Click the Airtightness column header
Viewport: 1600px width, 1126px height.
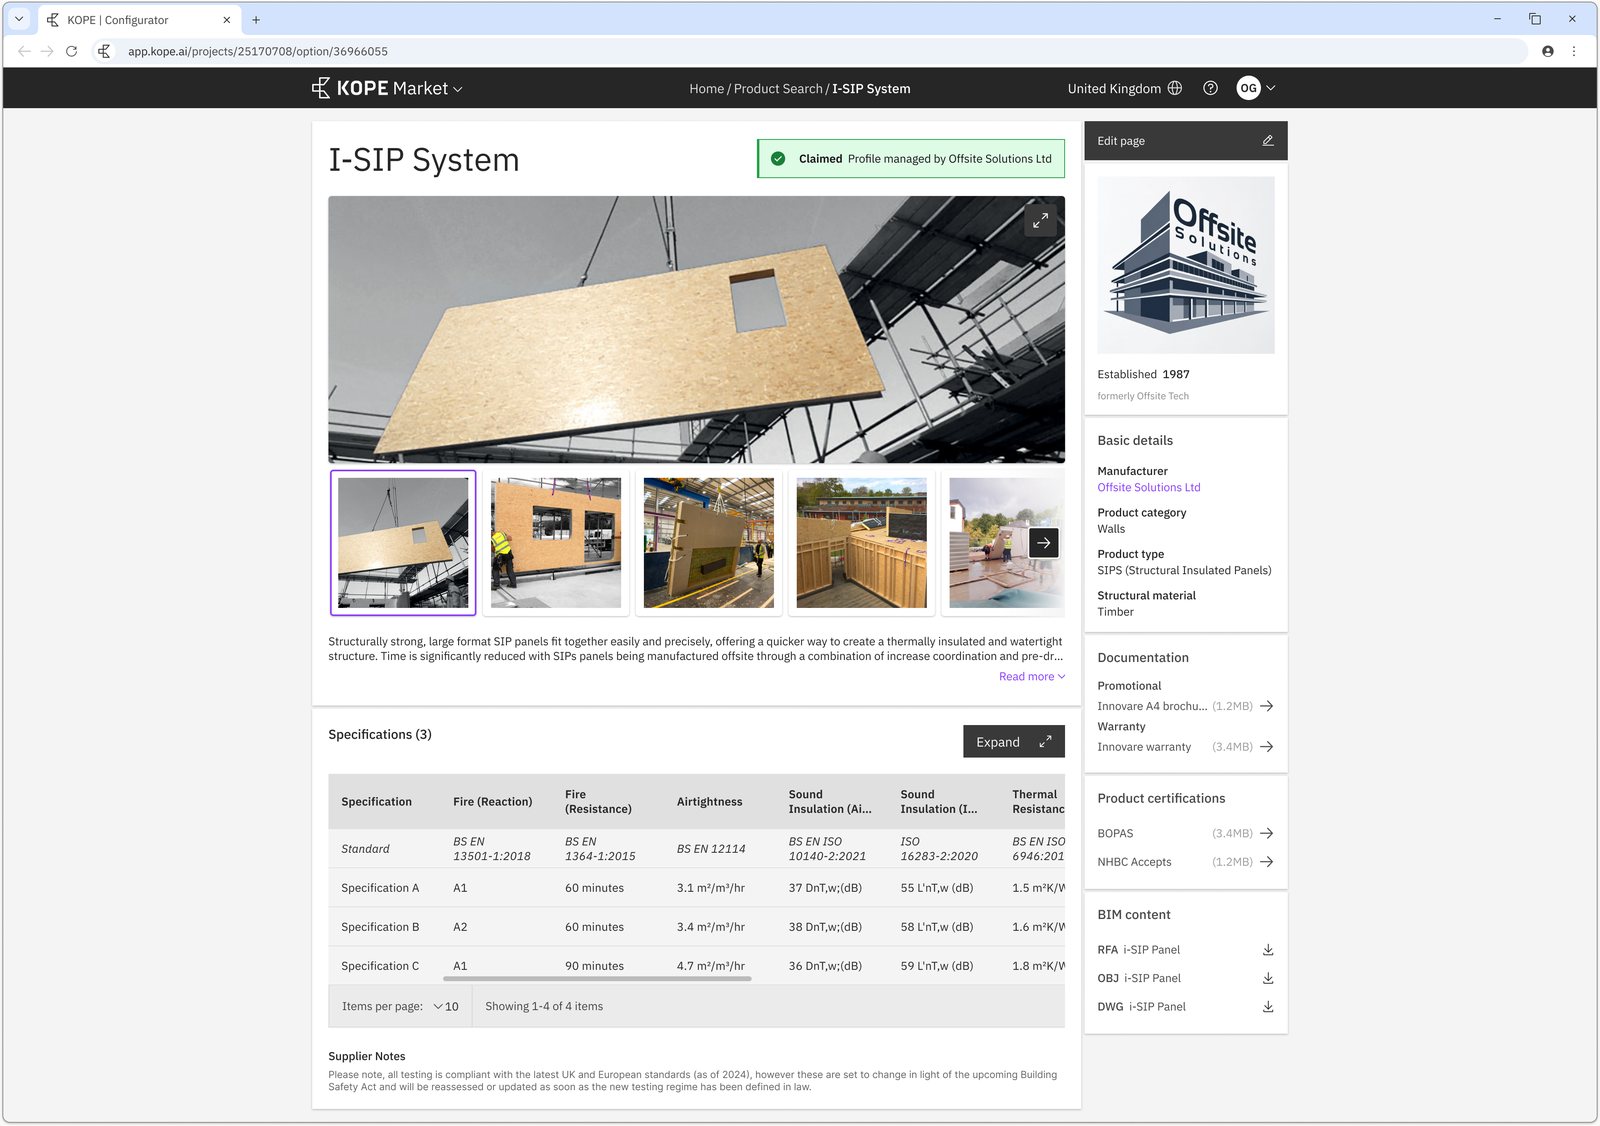coord(709,802)
